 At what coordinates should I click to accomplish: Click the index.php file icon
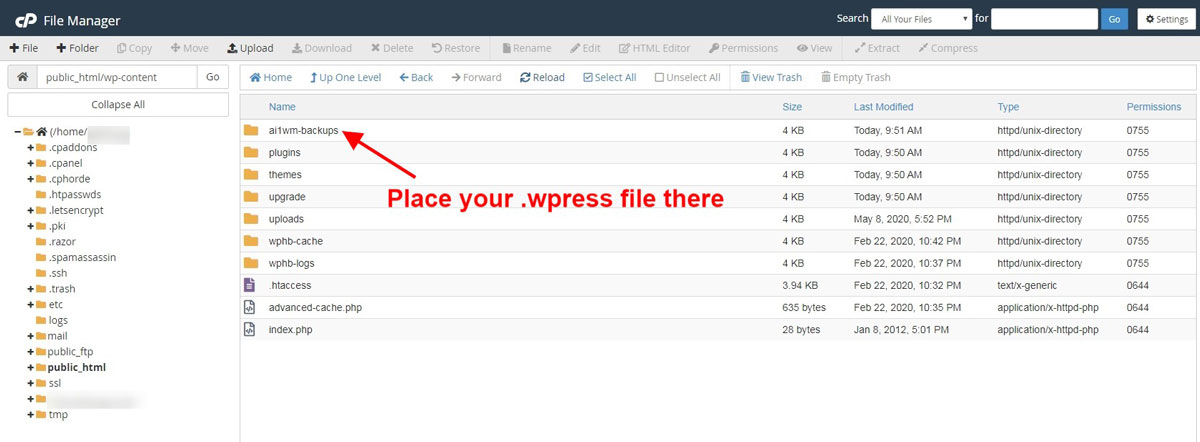point(251,329)
